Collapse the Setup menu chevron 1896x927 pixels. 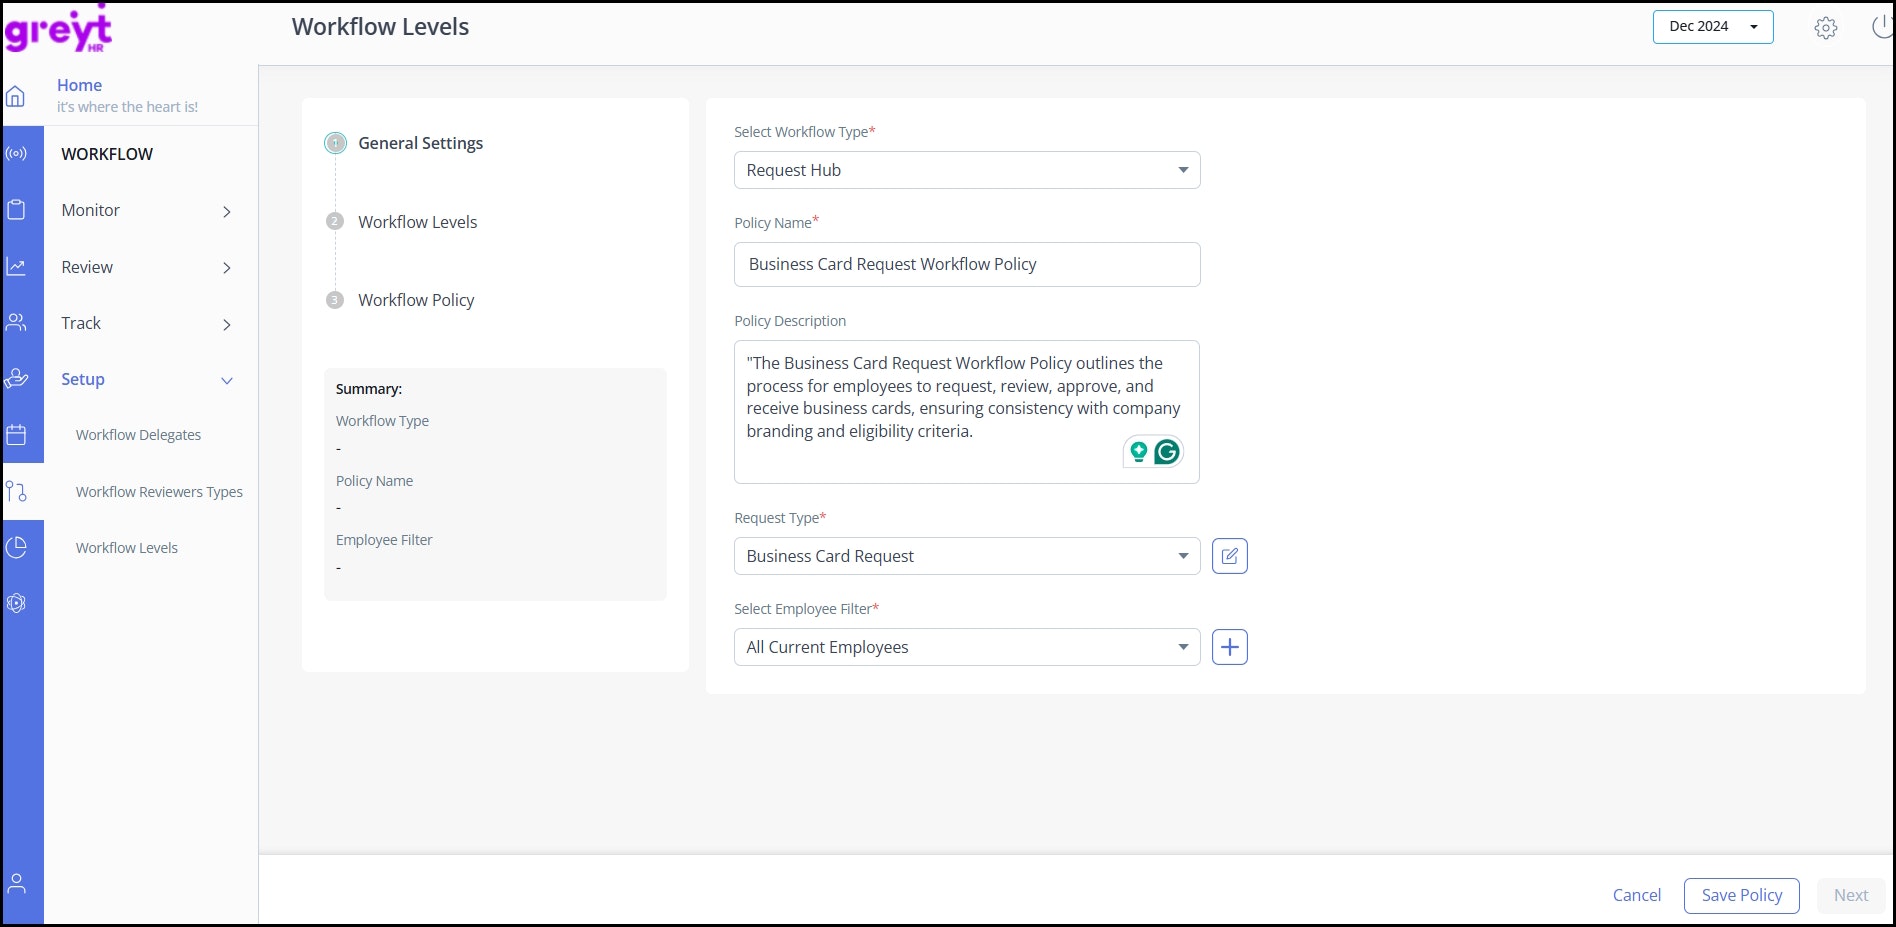[x=227, y=380]
